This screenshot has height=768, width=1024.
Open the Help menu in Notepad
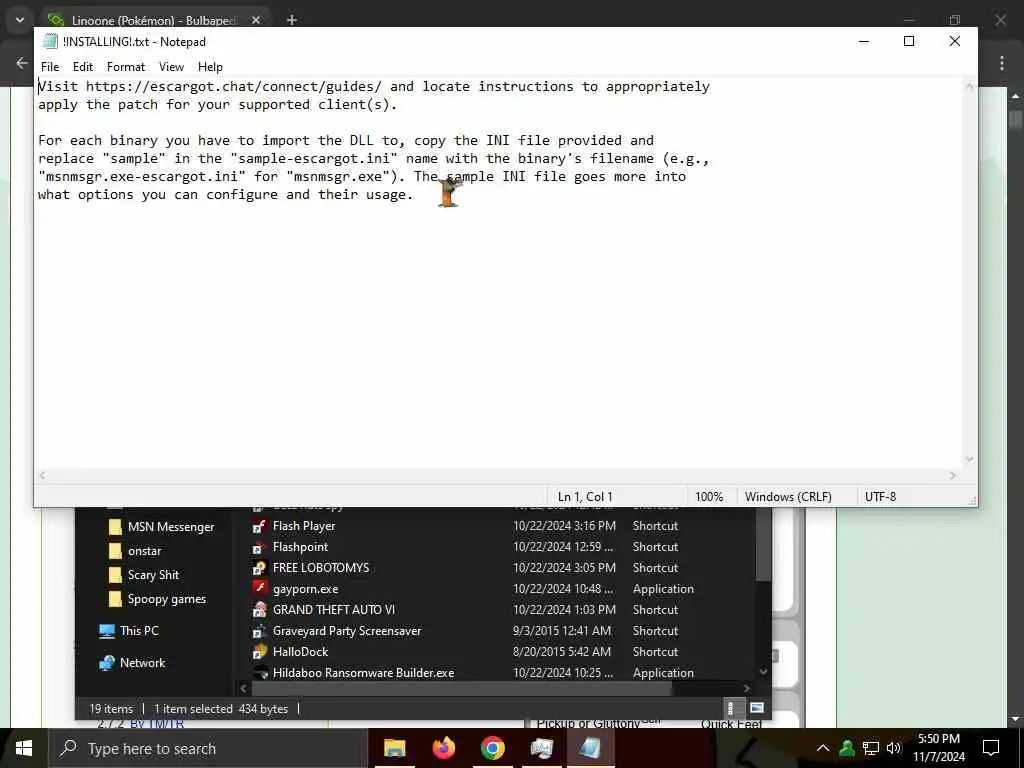click(210, 67)
